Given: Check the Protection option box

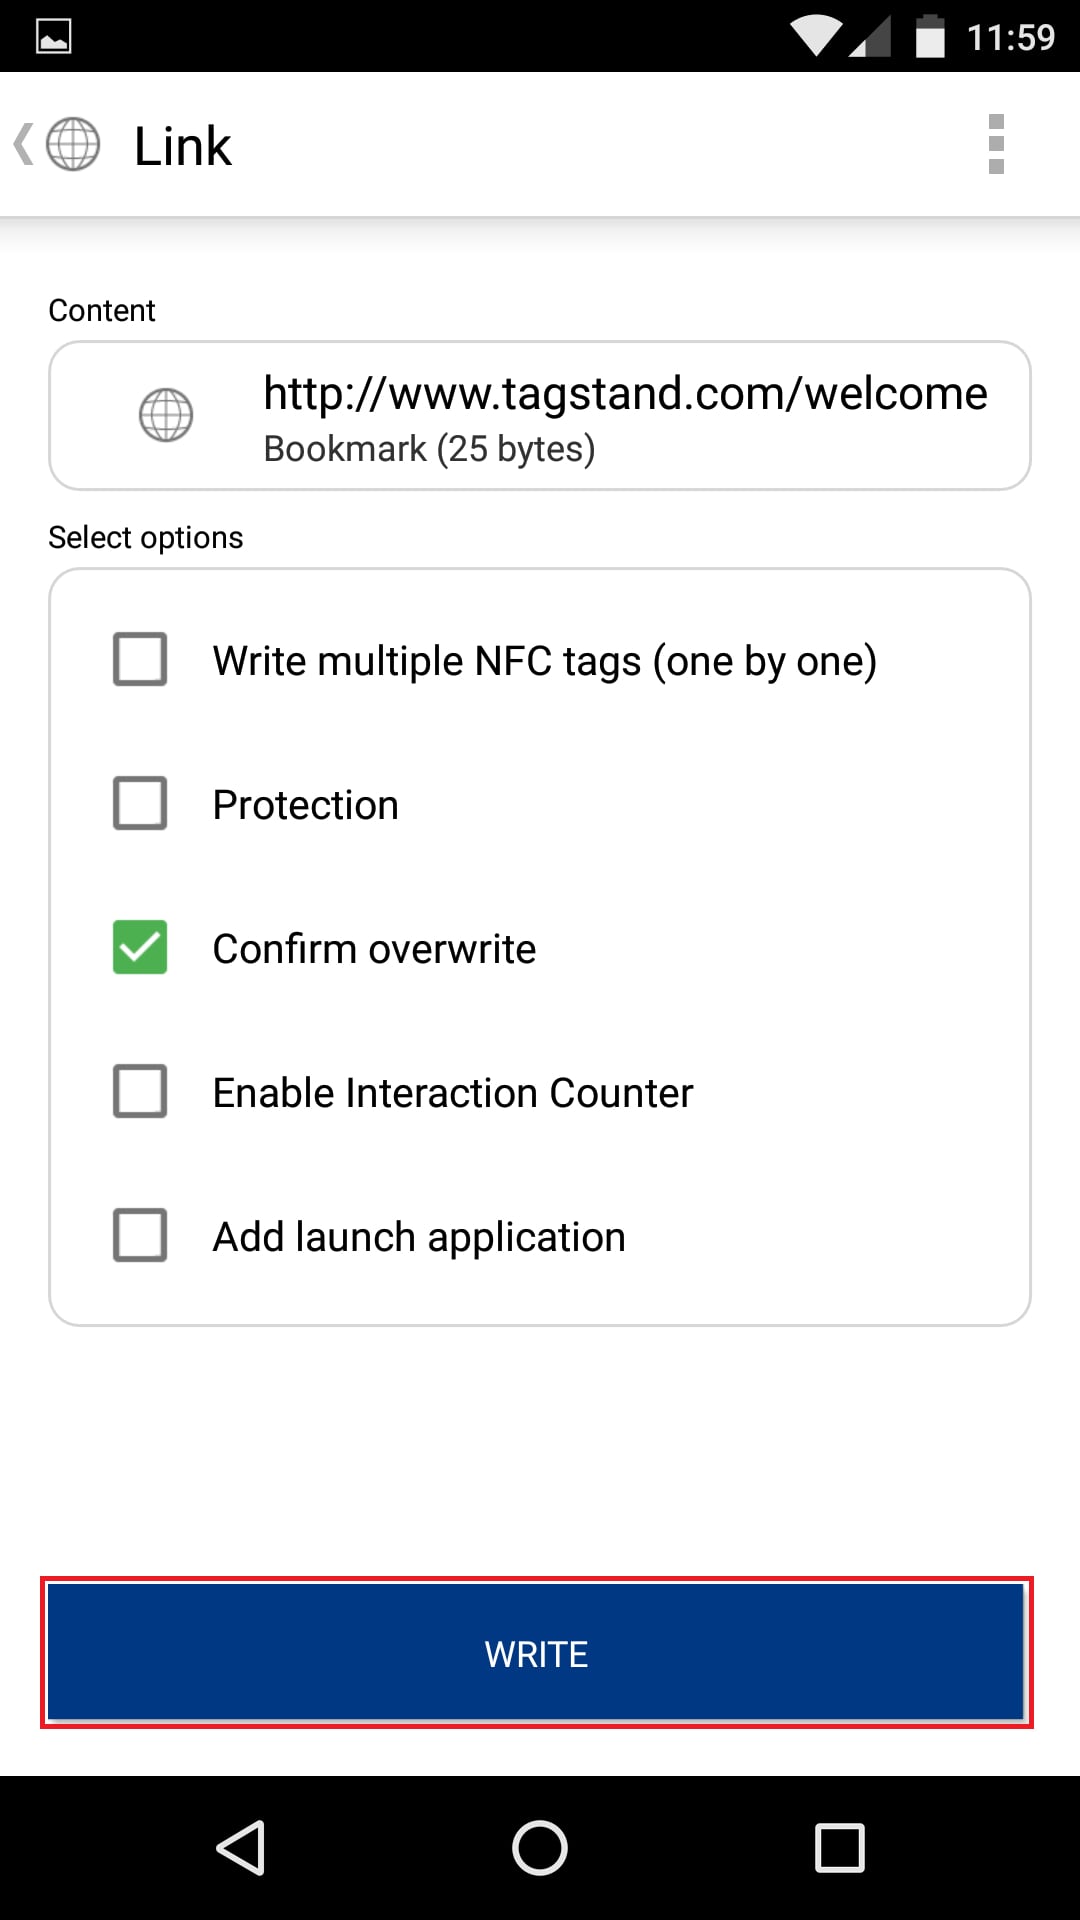Looking at the screenshot, I should 140,803.
